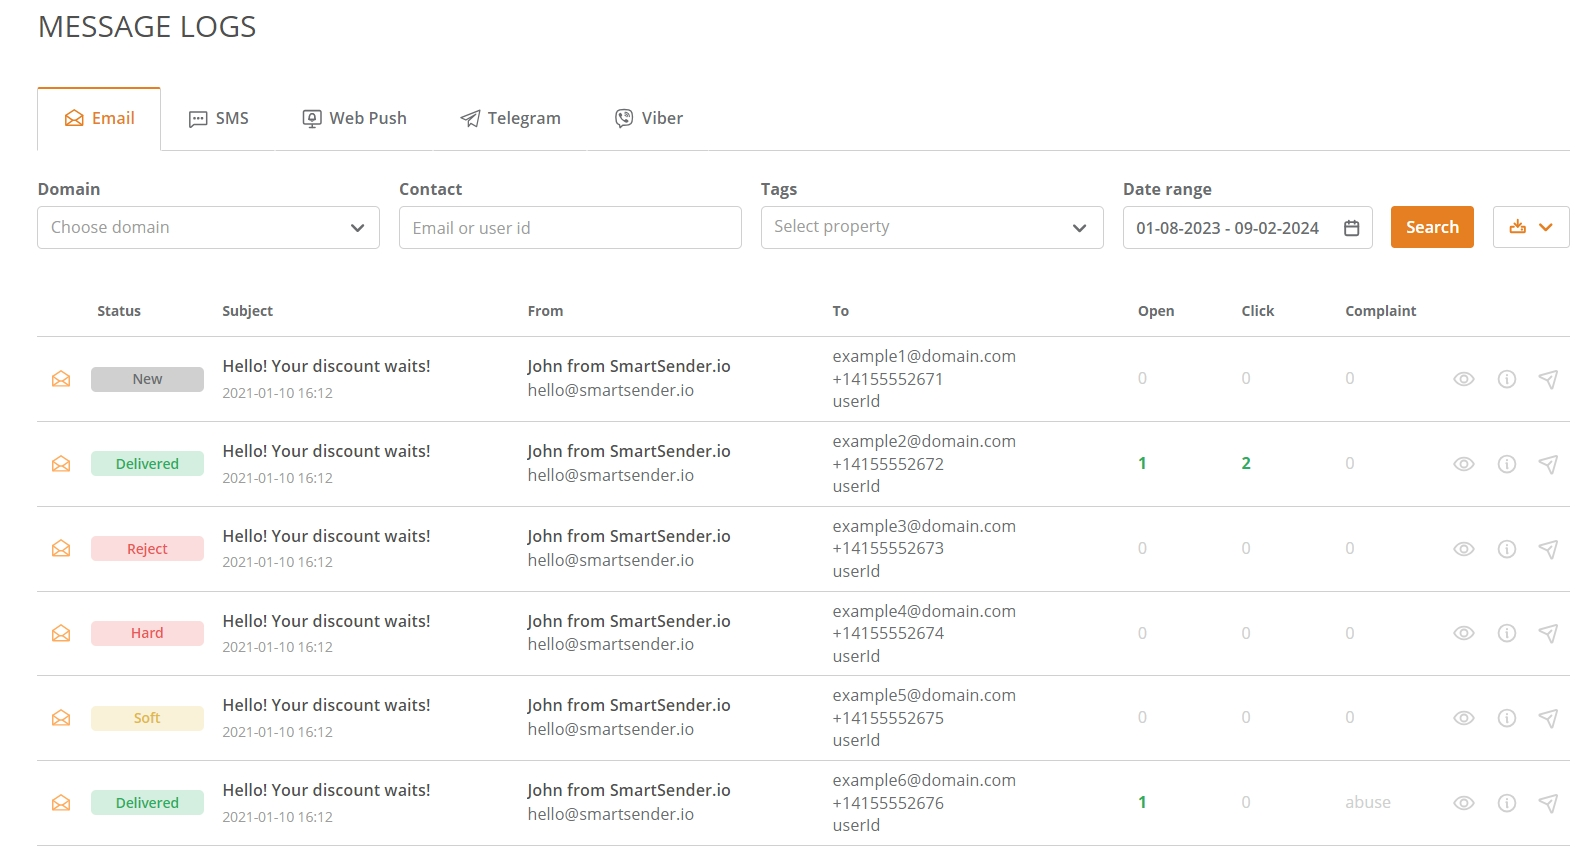
Task: Click the envelope icon in the Soft row
Action: pos(61,718)
